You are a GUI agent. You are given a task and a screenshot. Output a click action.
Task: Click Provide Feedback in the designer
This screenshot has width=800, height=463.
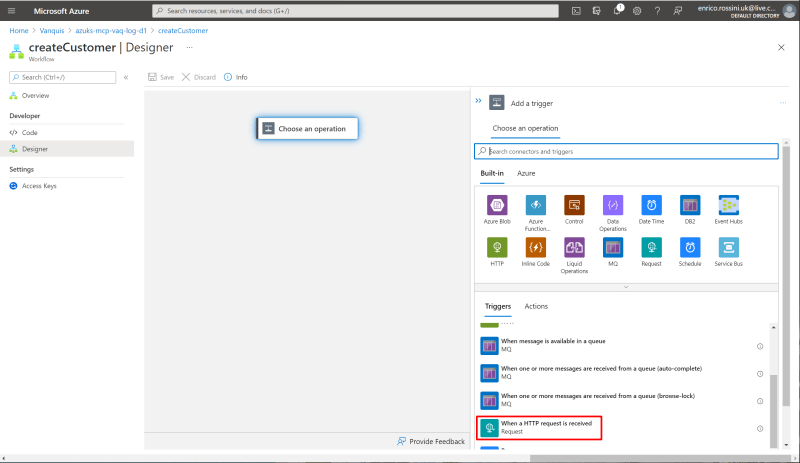coord(431,442)
